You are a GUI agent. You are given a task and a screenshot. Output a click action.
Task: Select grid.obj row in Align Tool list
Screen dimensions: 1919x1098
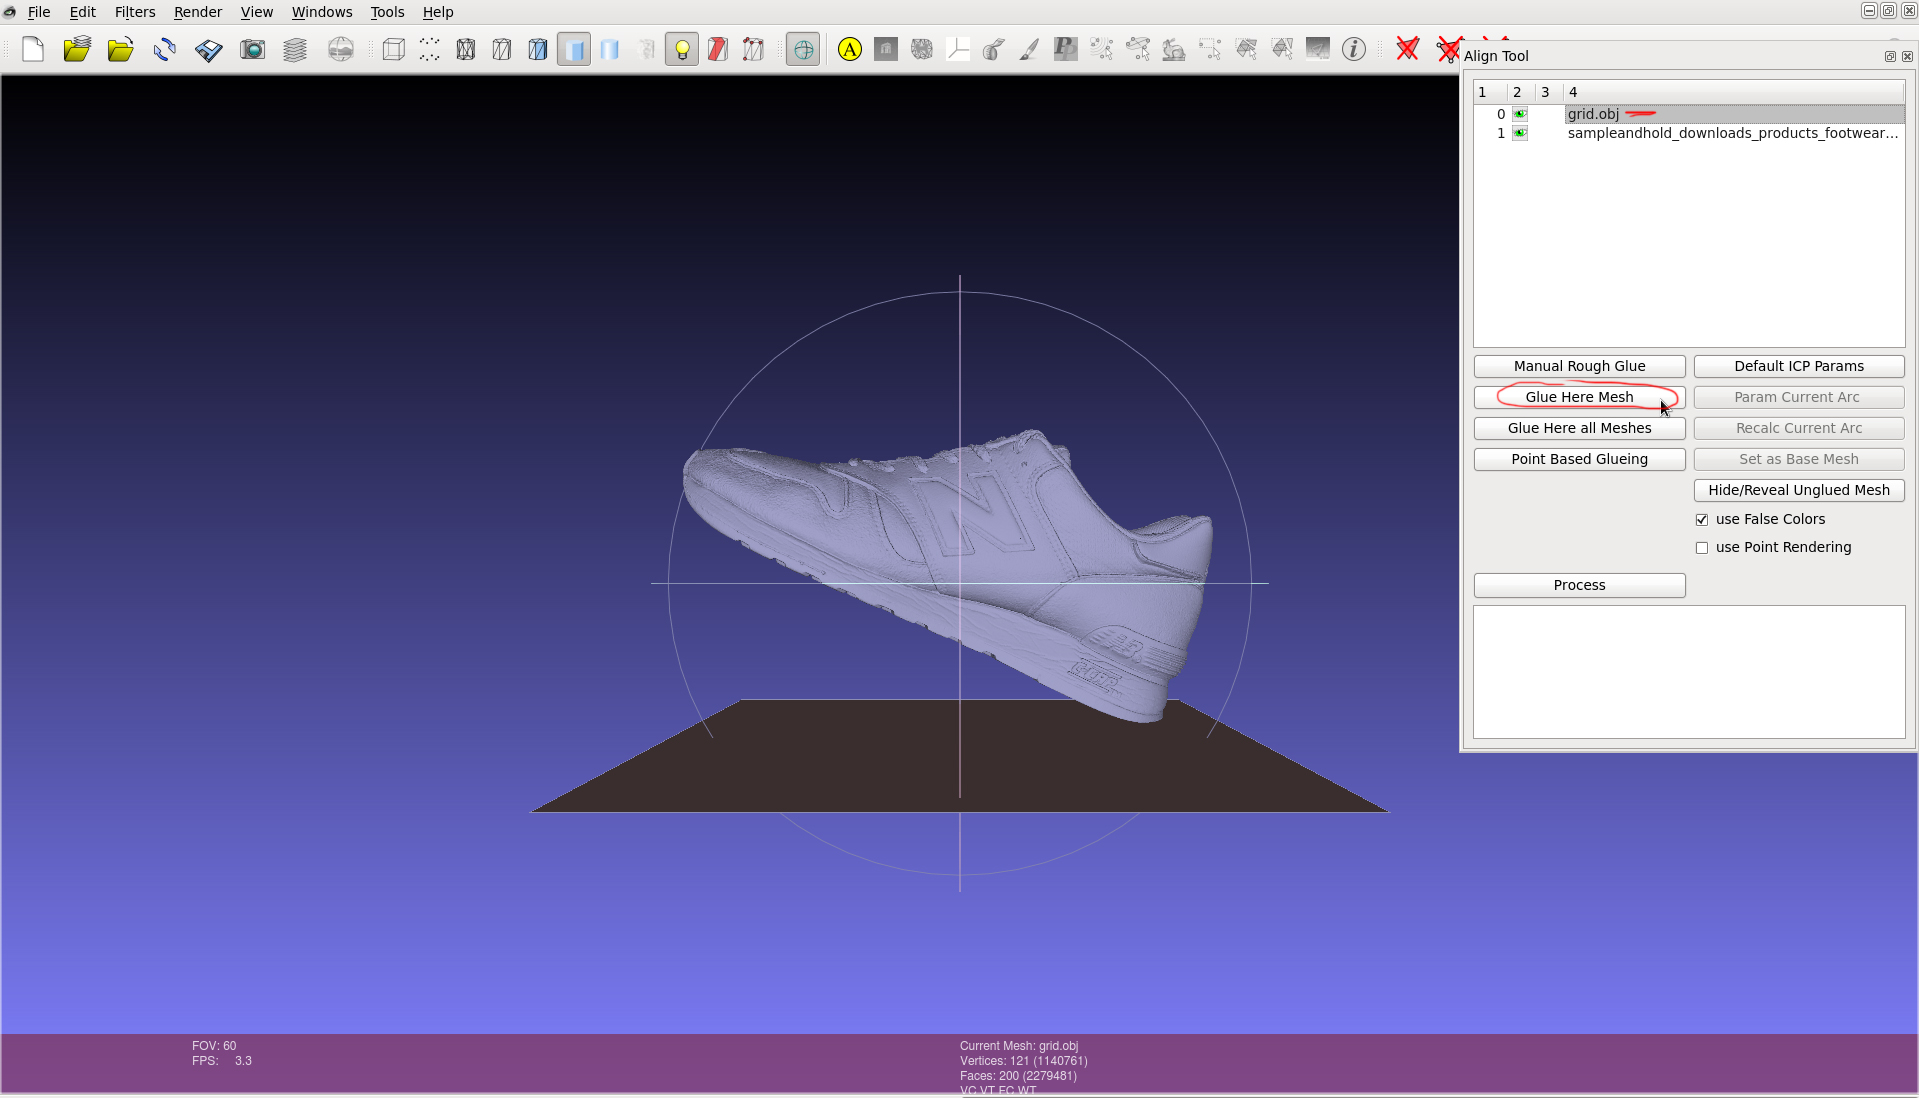(1689, 114)
